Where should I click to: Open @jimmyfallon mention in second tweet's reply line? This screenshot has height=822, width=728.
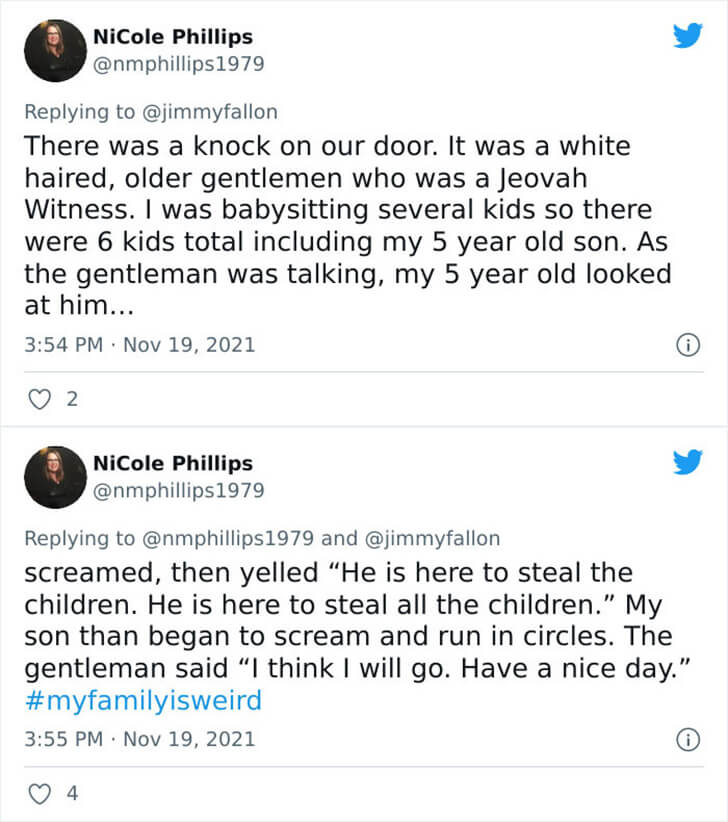(432, 538)
